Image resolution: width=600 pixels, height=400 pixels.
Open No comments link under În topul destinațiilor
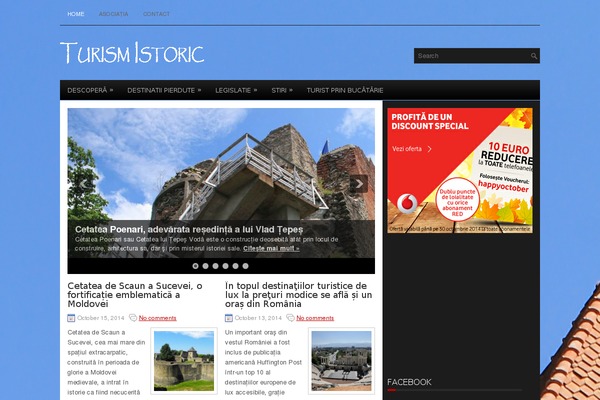tap(315, 318)
